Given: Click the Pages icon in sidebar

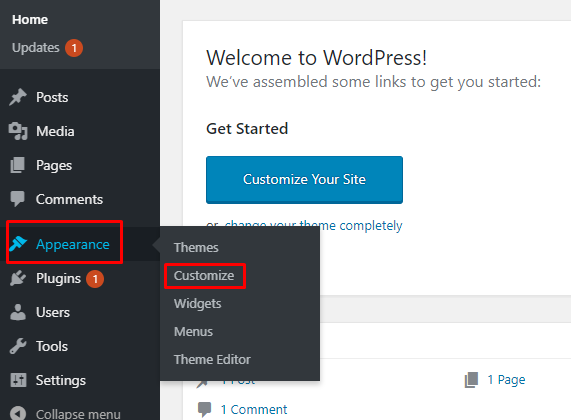Looking at the screenshot, I should point(17,165).
